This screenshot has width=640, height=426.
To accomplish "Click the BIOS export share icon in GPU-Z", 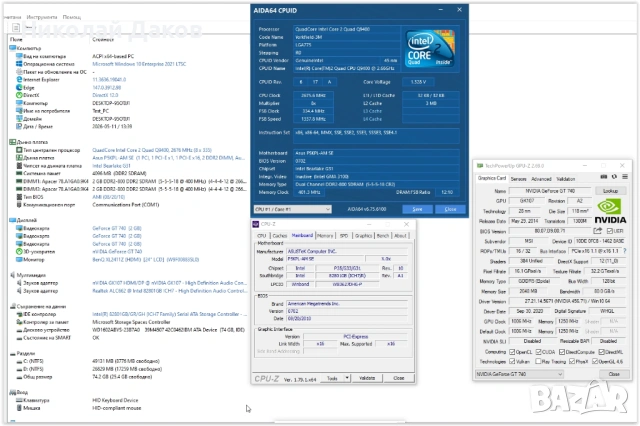I will coord(598,231).
